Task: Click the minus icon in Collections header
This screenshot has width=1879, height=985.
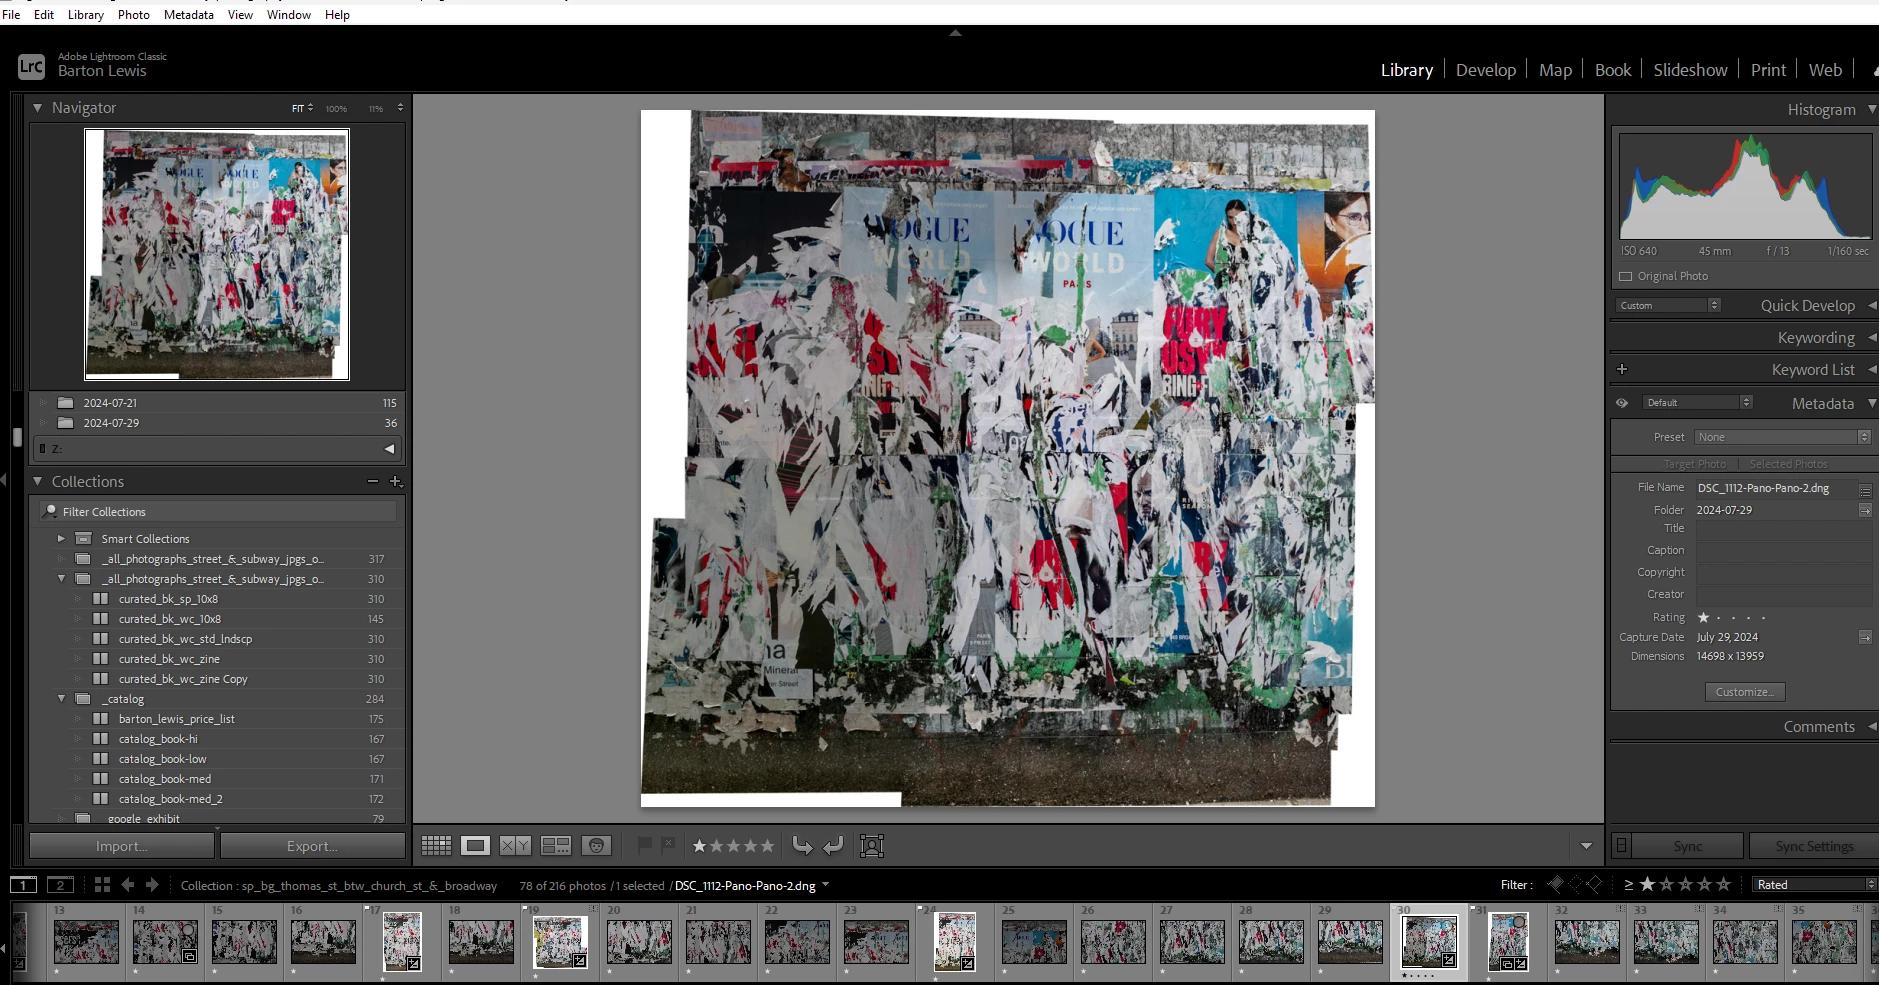Action: 373,482
